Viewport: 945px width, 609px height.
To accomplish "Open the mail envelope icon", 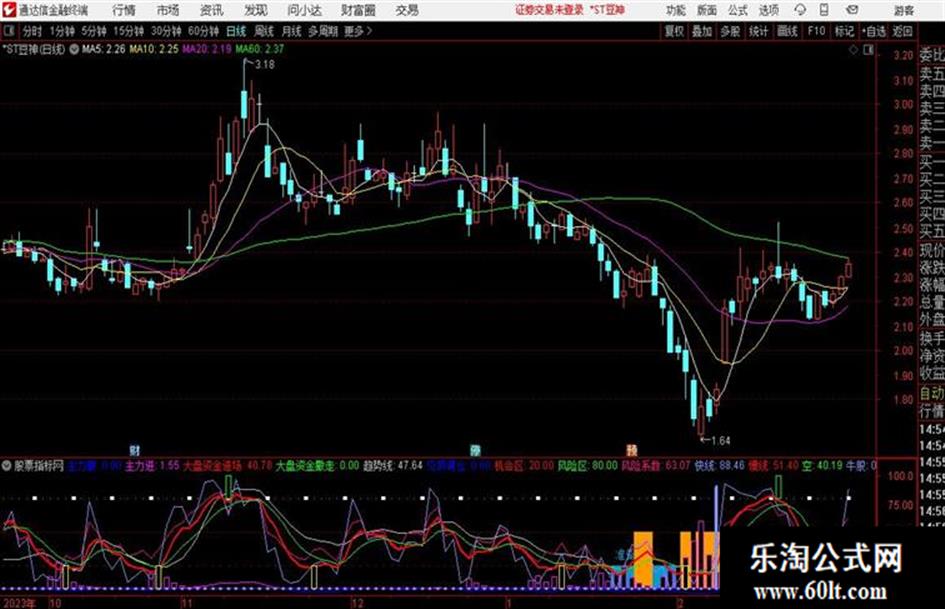I will (x=852, y=10).
